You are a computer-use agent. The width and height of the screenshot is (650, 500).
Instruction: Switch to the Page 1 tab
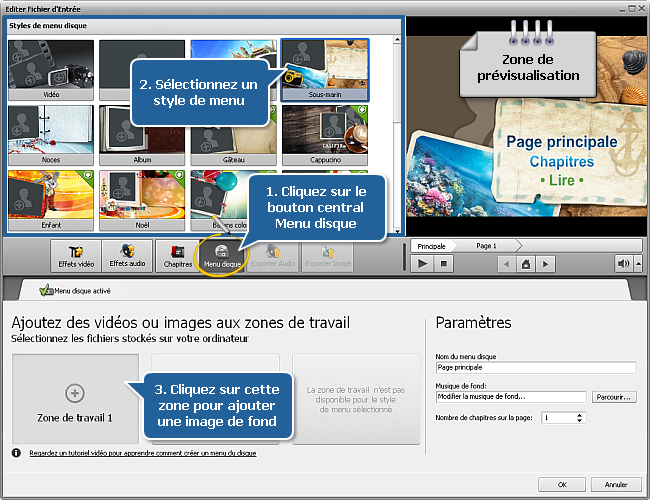coord(487,245)
